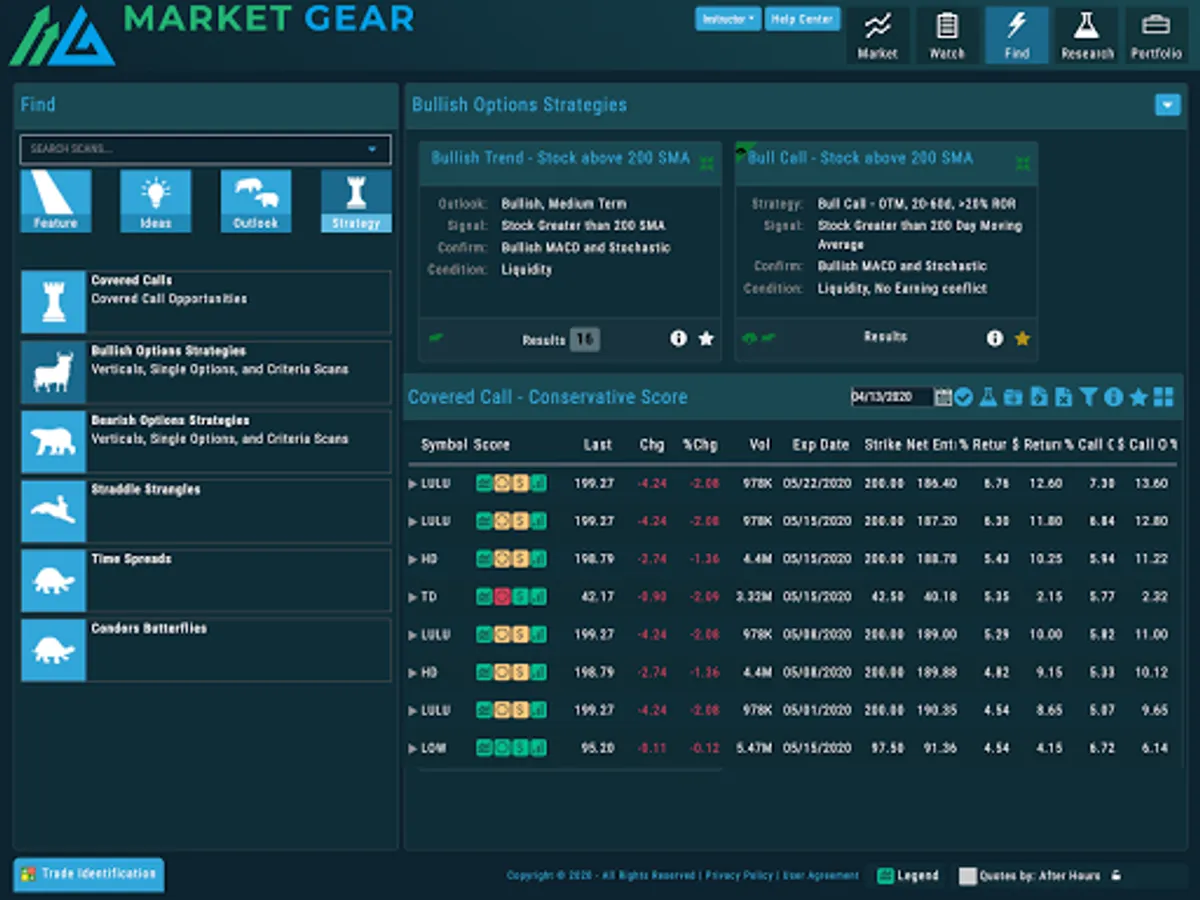
Task: Click grid layout icon in Covered Call toolbar
Action: [x=1163, y=397]
